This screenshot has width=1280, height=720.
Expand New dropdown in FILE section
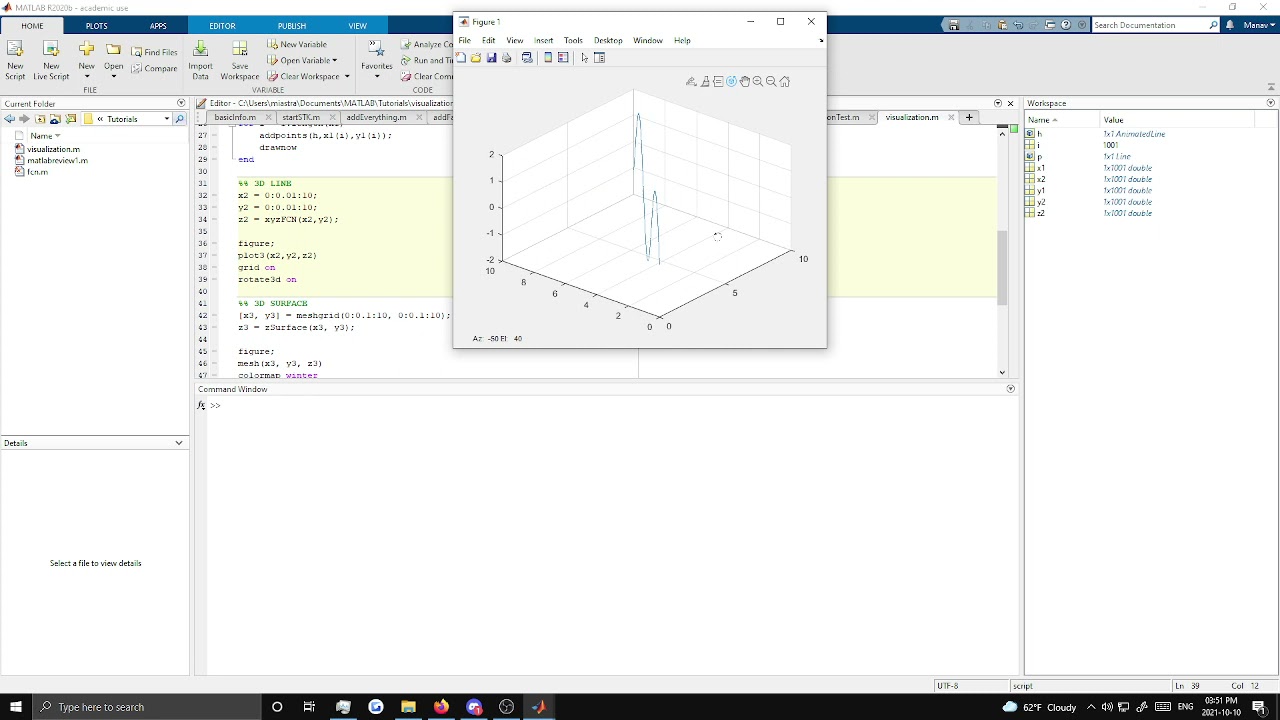point(86,77)
